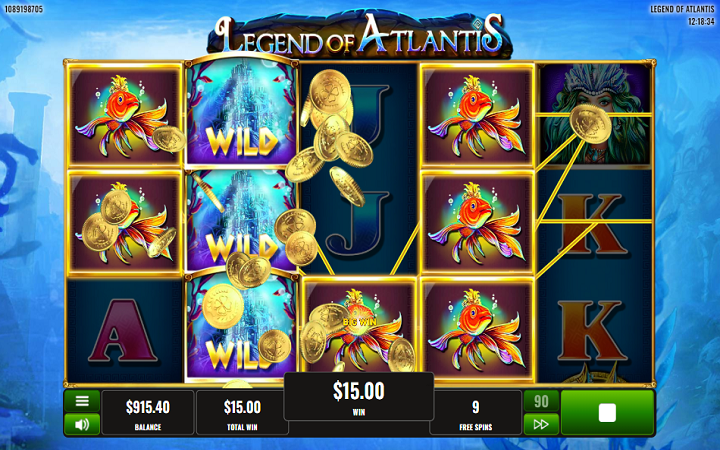Click the Legend of Atlantis logo
Image resolution: width=720 pixels, height=450 pixels.
click(360, 35)
